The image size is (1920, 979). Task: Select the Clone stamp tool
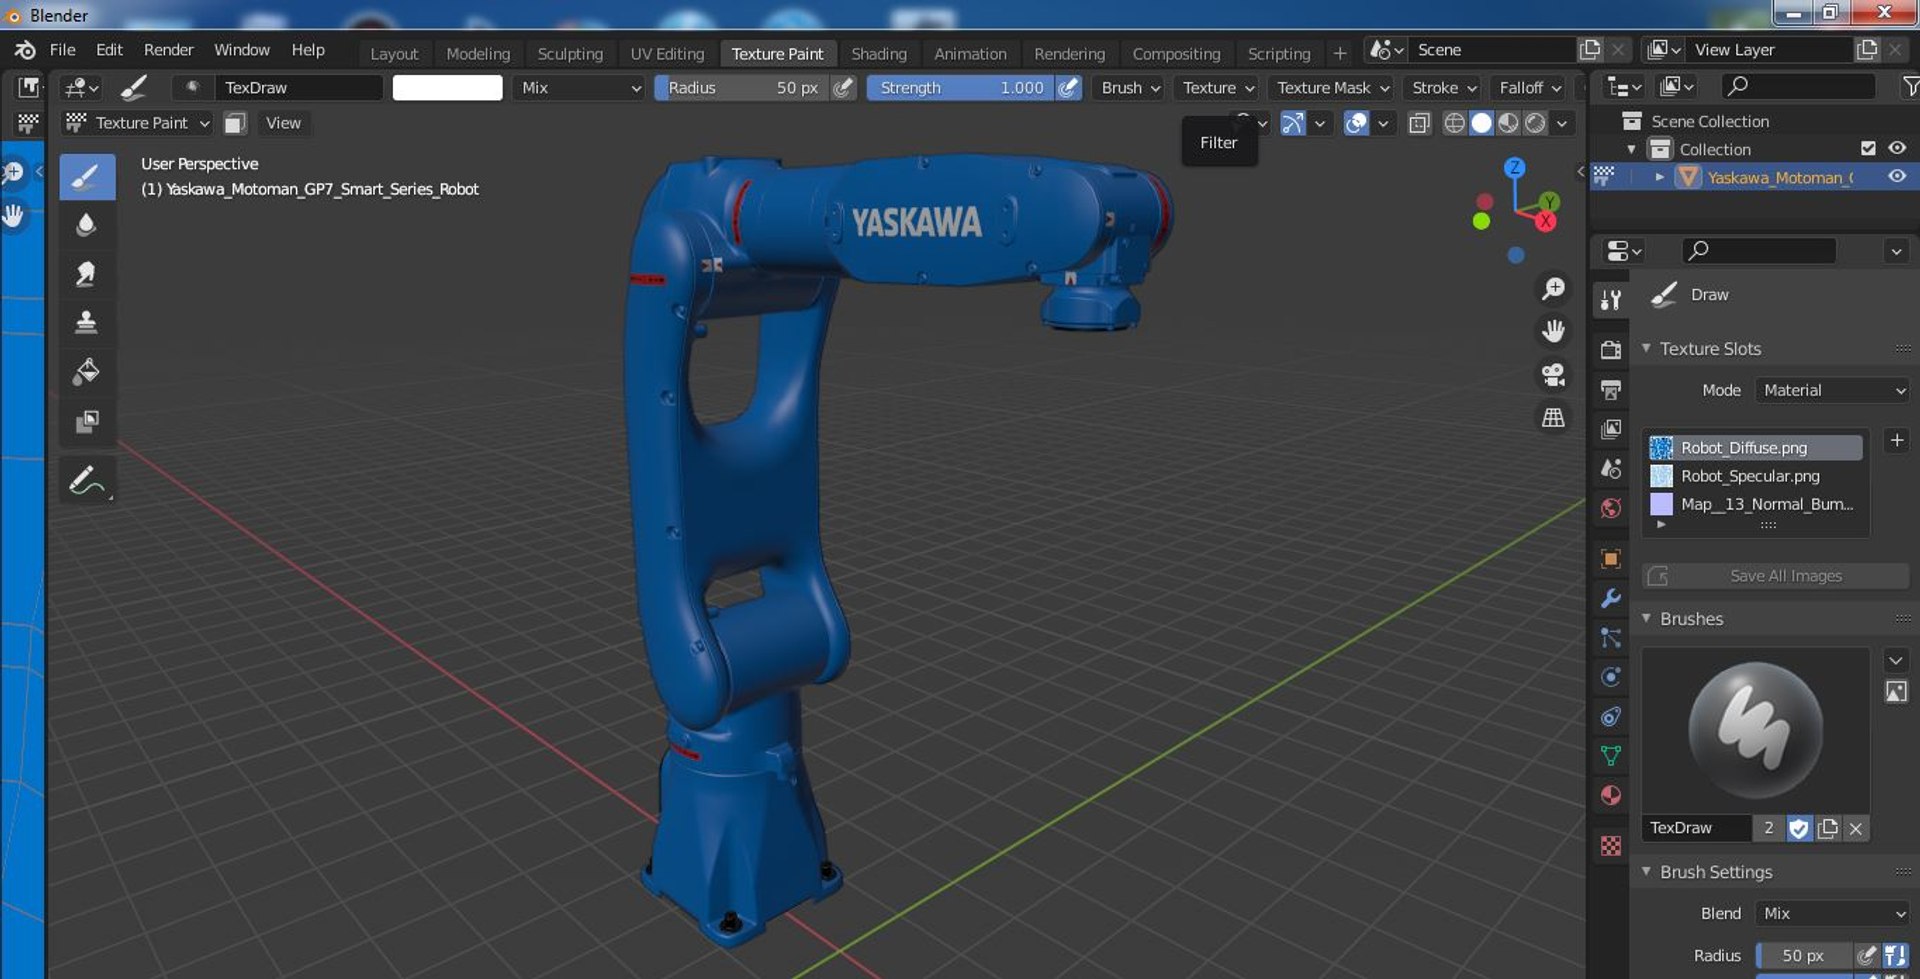pyautogui.click(x=87, y=322)
